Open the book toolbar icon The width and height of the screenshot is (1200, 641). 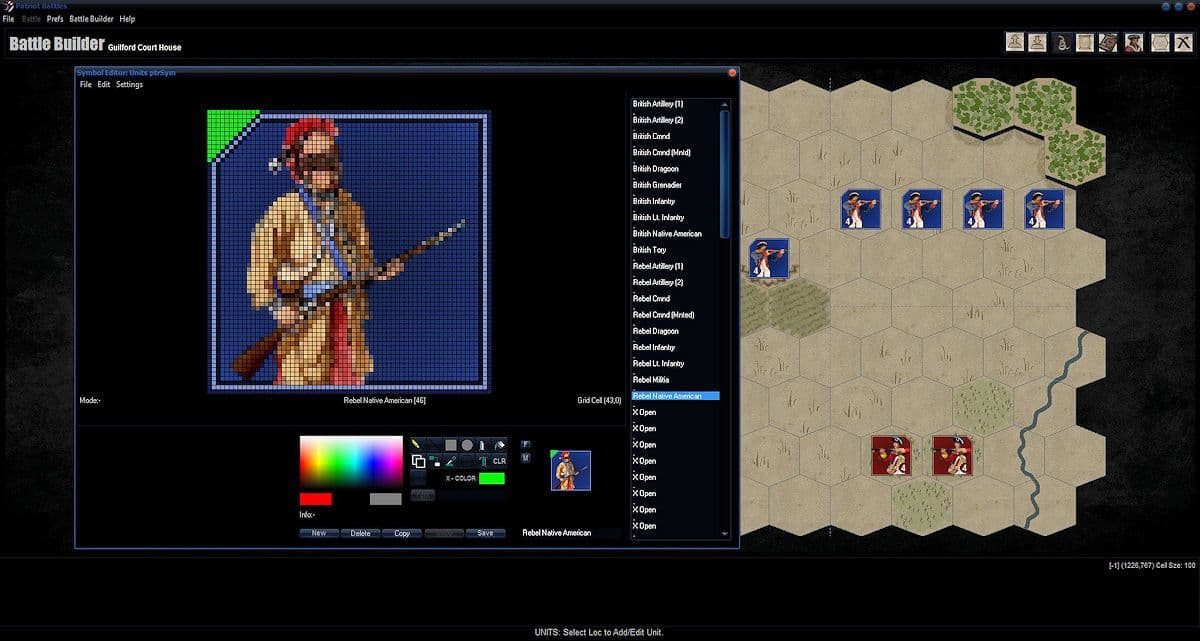click(x=1108, y=42)
